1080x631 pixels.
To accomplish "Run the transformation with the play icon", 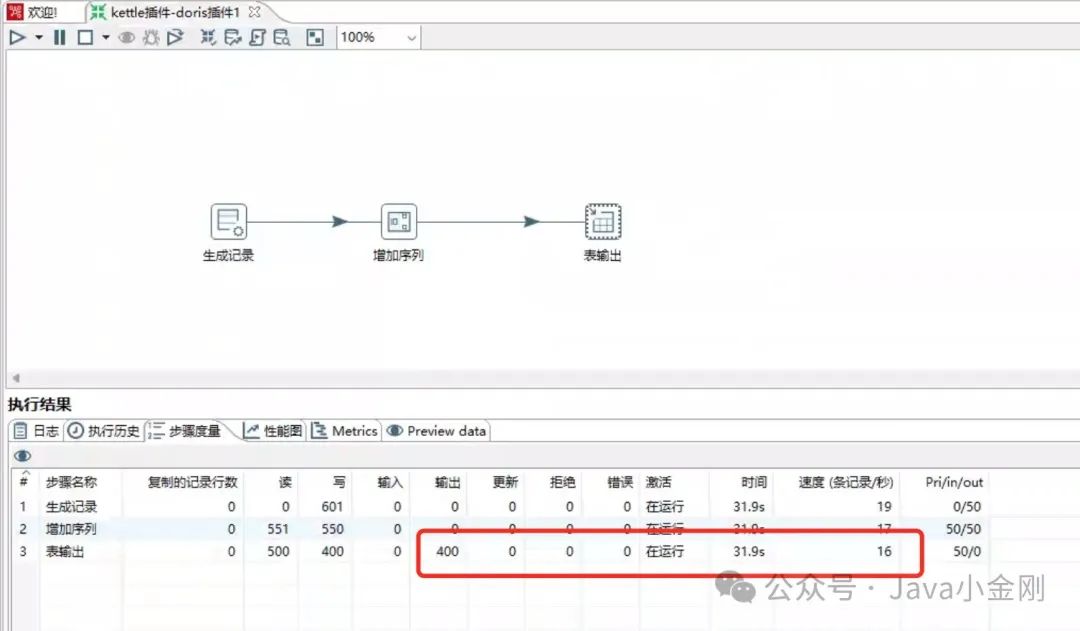I will [17, 37].
